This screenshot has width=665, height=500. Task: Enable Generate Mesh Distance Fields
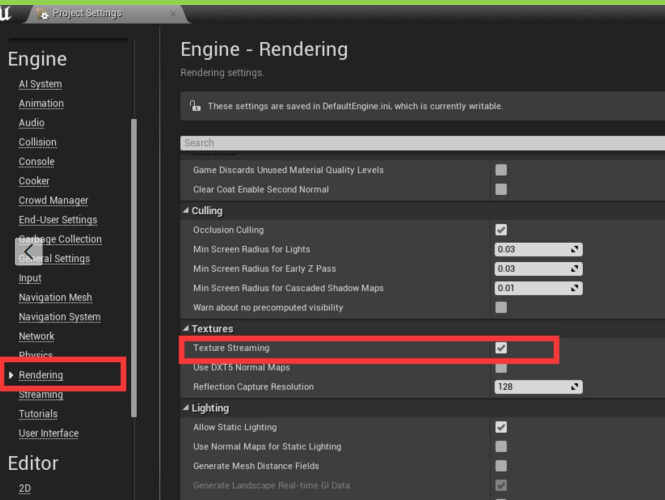point(501,466)
